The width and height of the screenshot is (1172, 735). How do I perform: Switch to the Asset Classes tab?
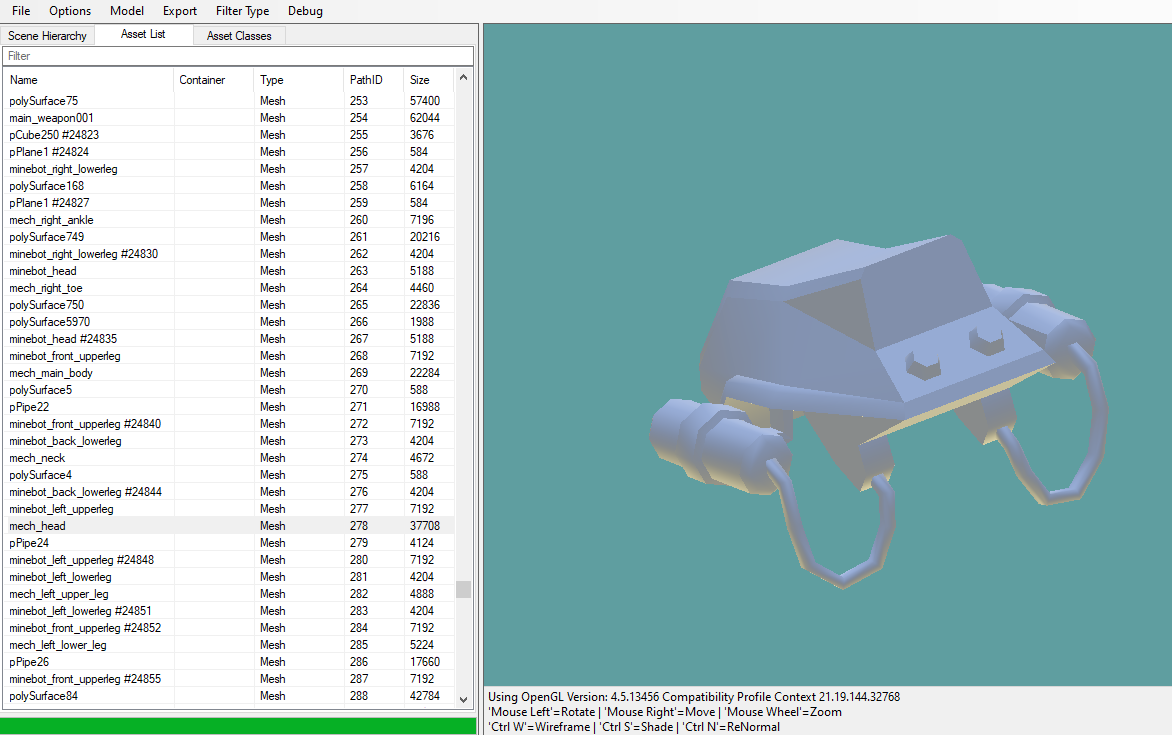click(239, 35)
